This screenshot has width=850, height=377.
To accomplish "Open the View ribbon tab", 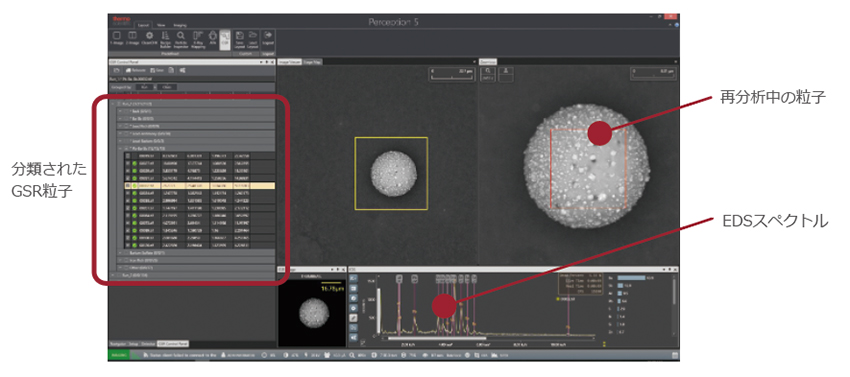I will (x=161, y=25).
